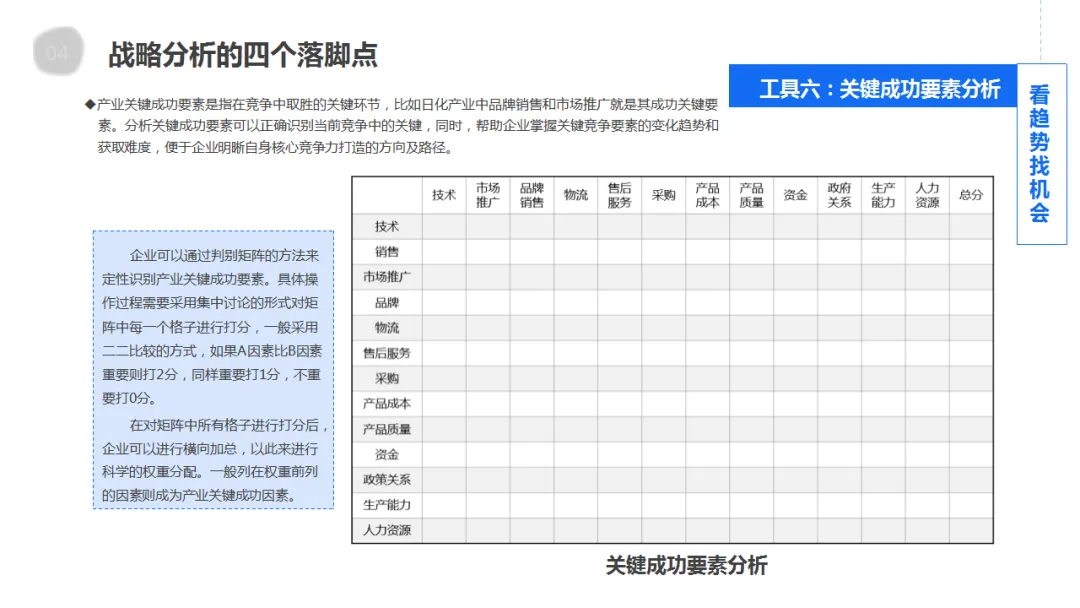Select the 政策关系 row label
This screenshot has width=1080, height=608.
387,479
